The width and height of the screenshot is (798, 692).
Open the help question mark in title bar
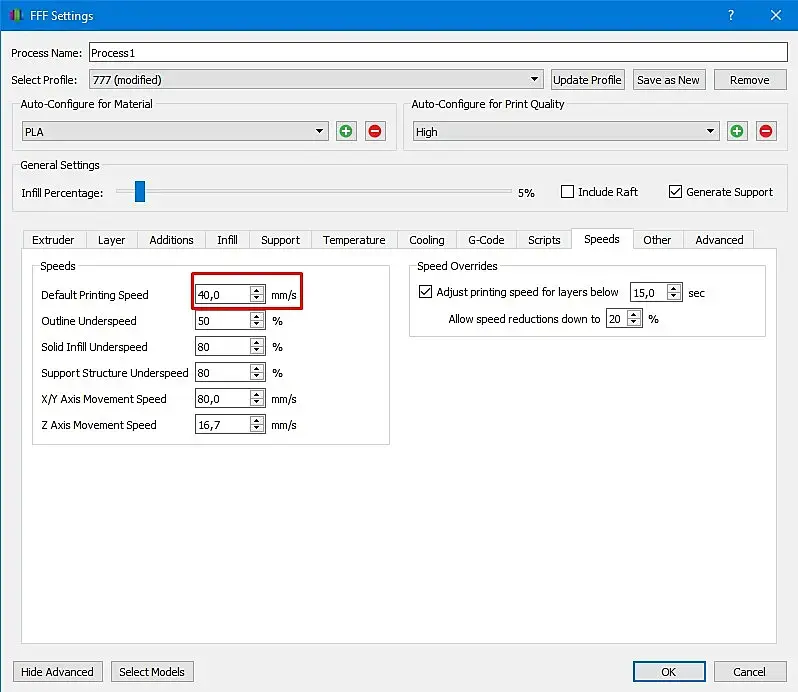pos(731,15)
